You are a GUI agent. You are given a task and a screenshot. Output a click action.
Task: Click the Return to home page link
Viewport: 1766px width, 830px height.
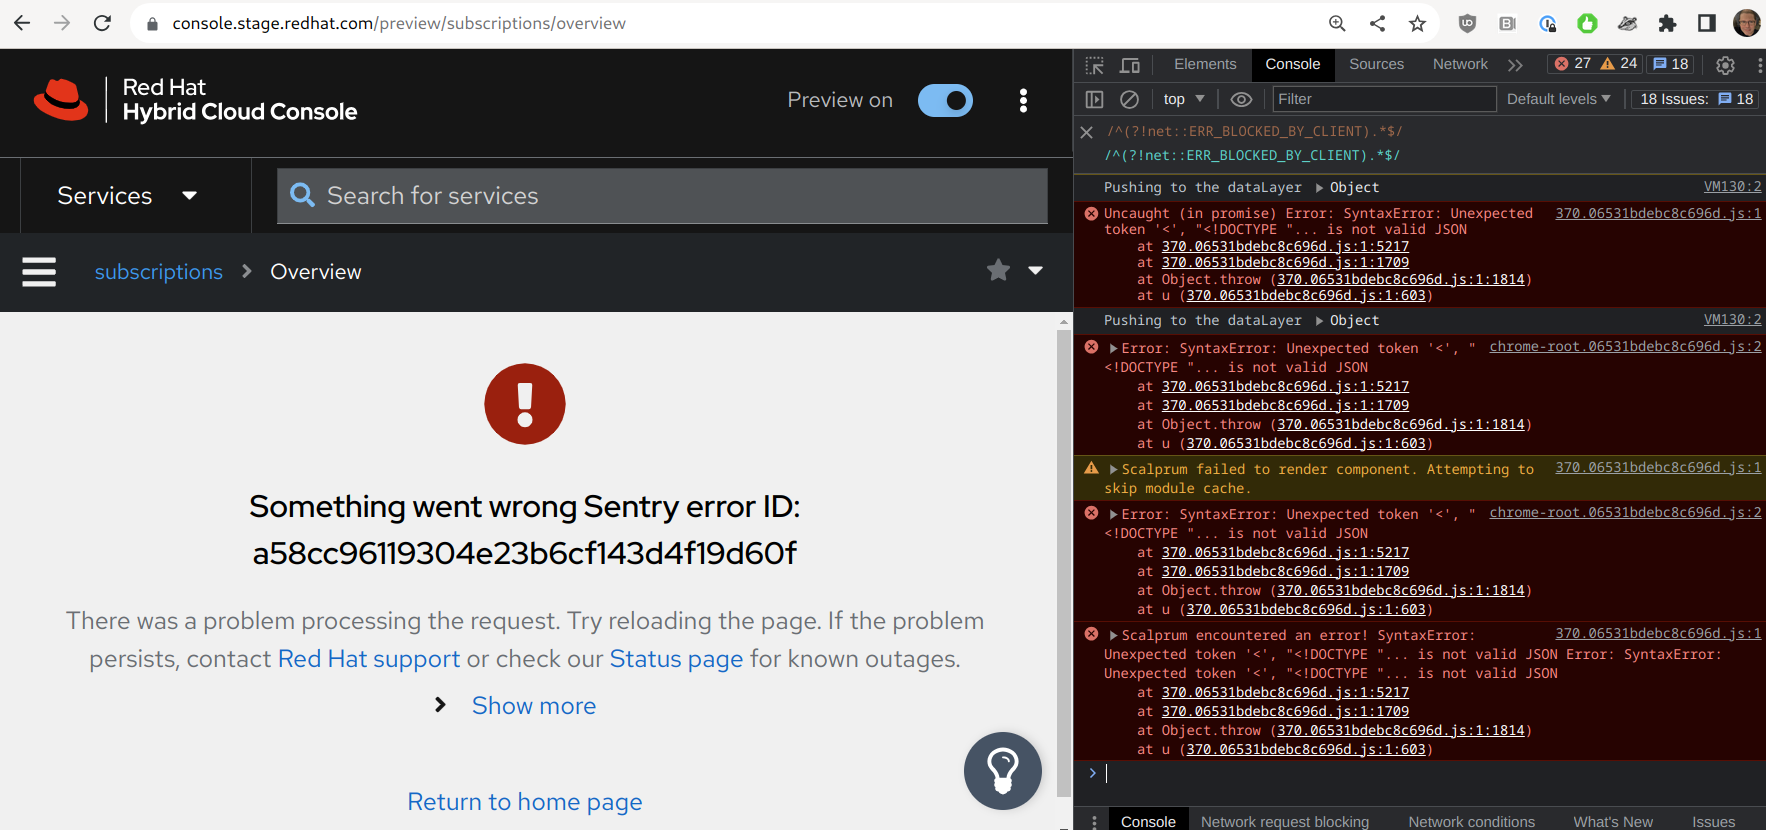coord(524,802)
